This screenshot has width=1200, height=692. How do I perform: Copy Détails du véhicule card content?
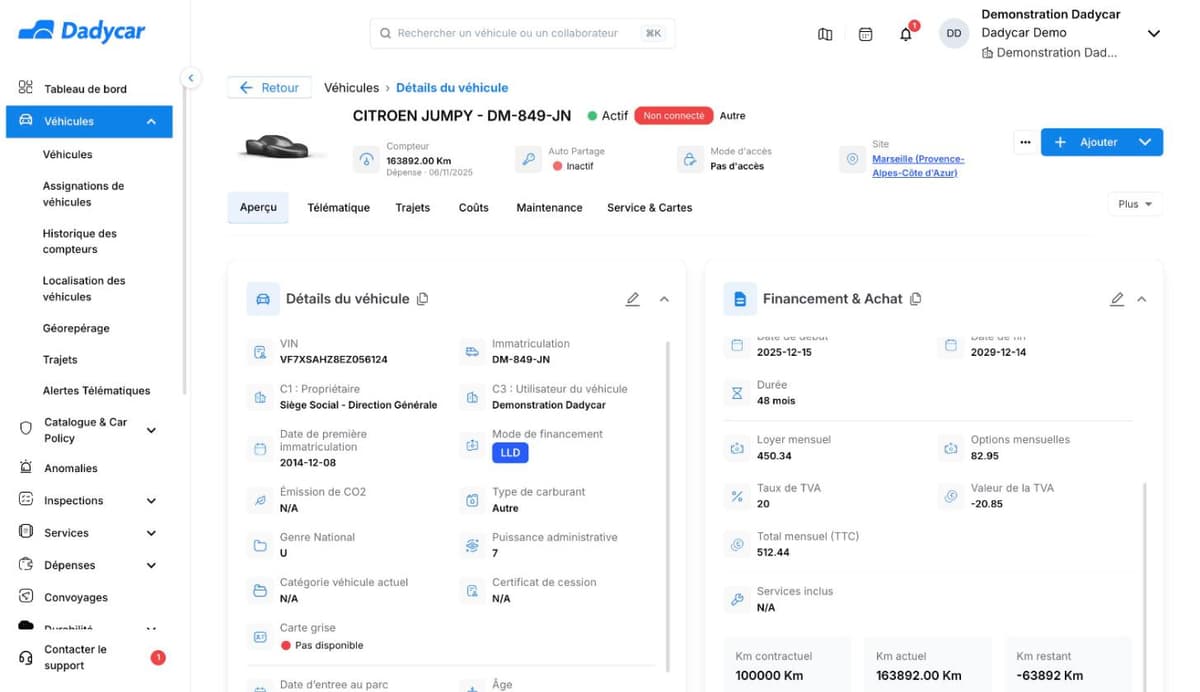(x=422, y=298)
